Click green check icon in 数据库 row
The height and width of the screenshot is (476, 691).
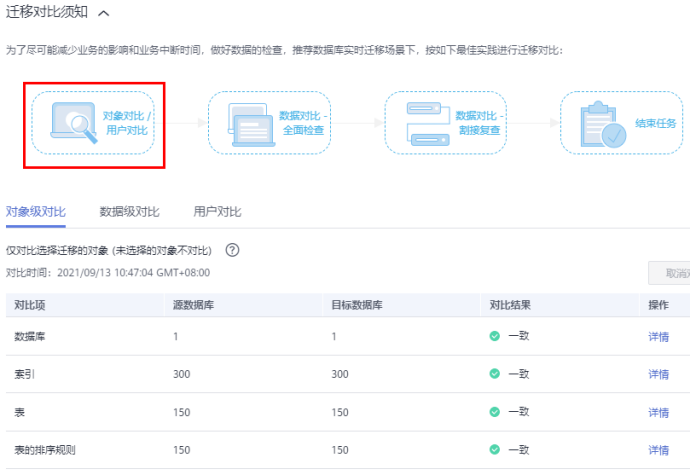pyautogui.click(x=494, y=336)
